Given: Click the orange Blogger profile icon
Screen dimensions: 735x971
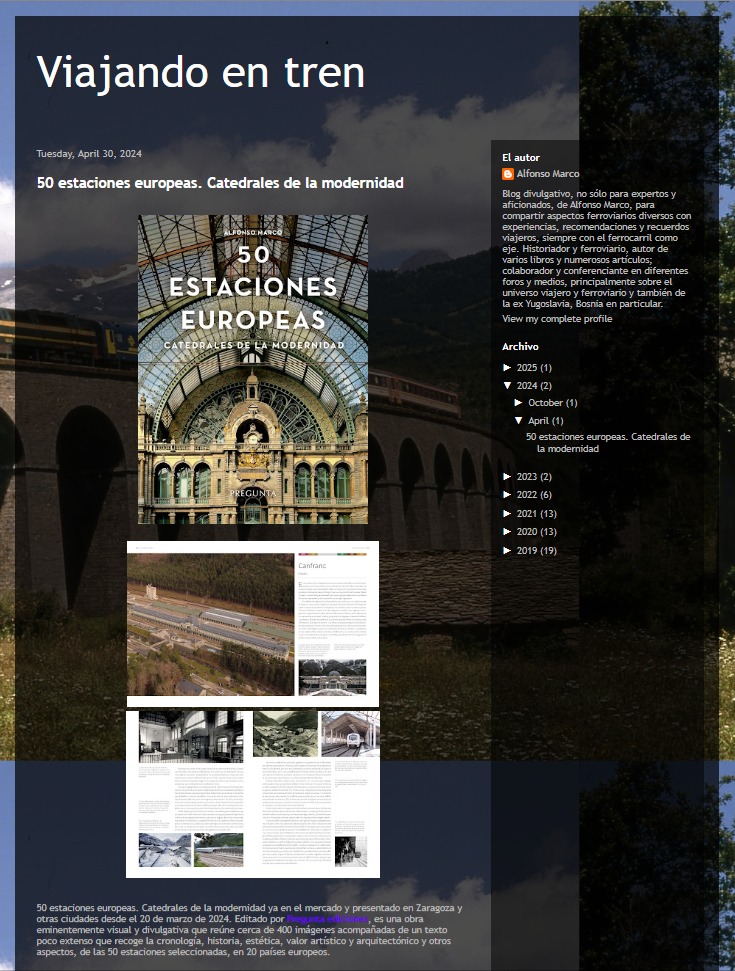Looking at the screenshot, I should click(508, 174).
